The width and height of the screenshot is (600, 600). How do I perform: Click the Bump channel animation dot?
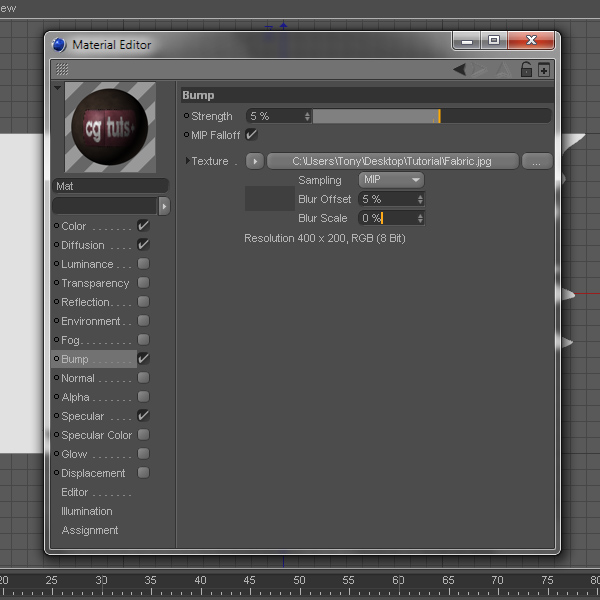tap(56, 359)
